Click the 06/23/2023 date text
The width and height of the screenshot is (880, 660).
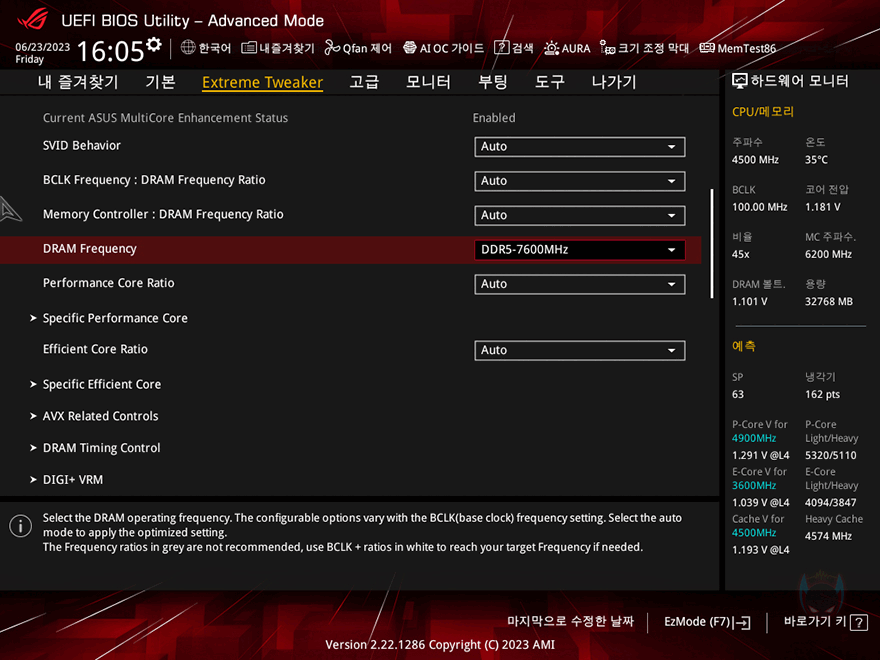pyautogui.click(x=43, y=47)
